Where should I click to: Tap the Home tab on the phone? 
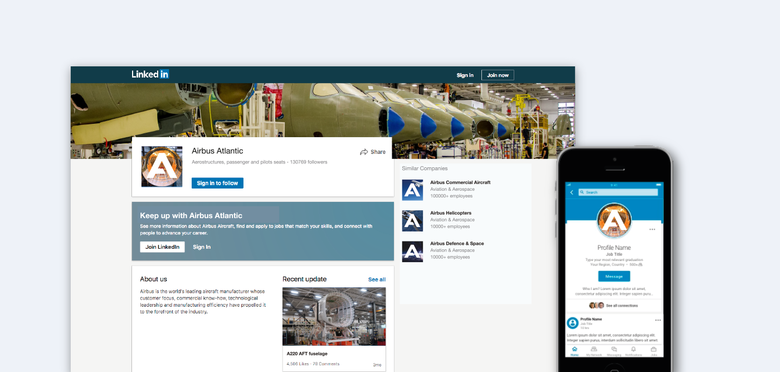click(575, 351)
